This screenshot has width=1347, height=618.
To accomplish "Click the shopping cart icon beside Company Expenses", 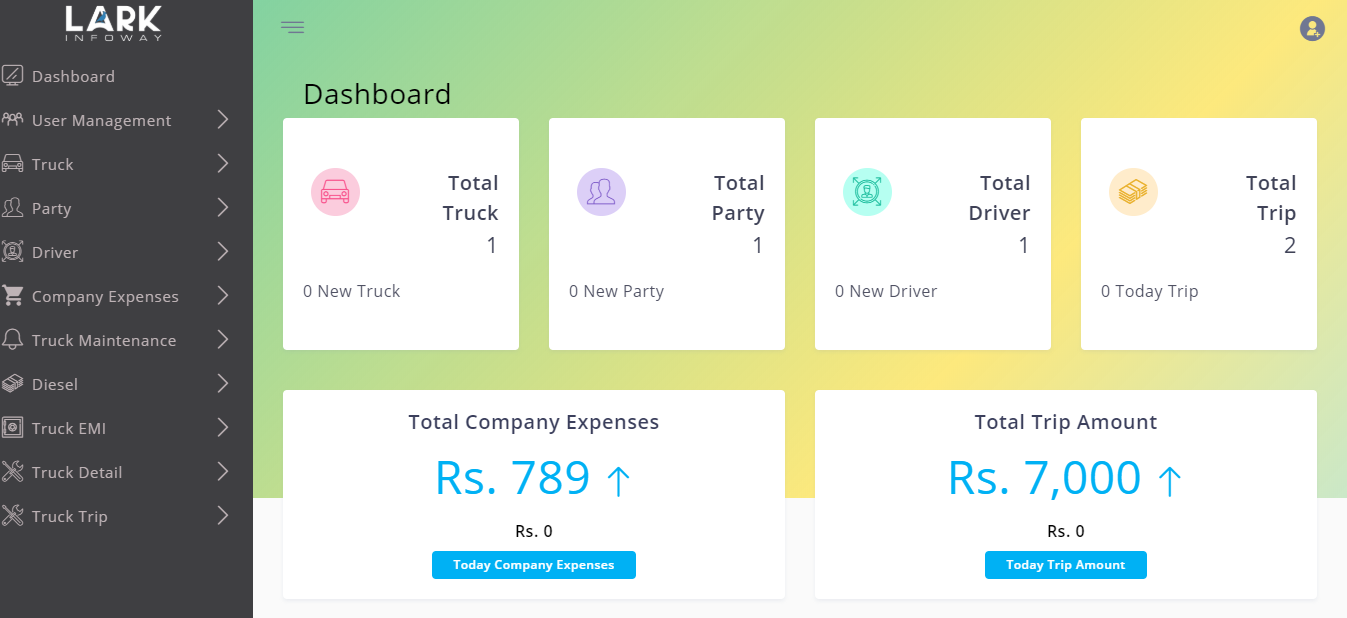I will click(13, 296).
